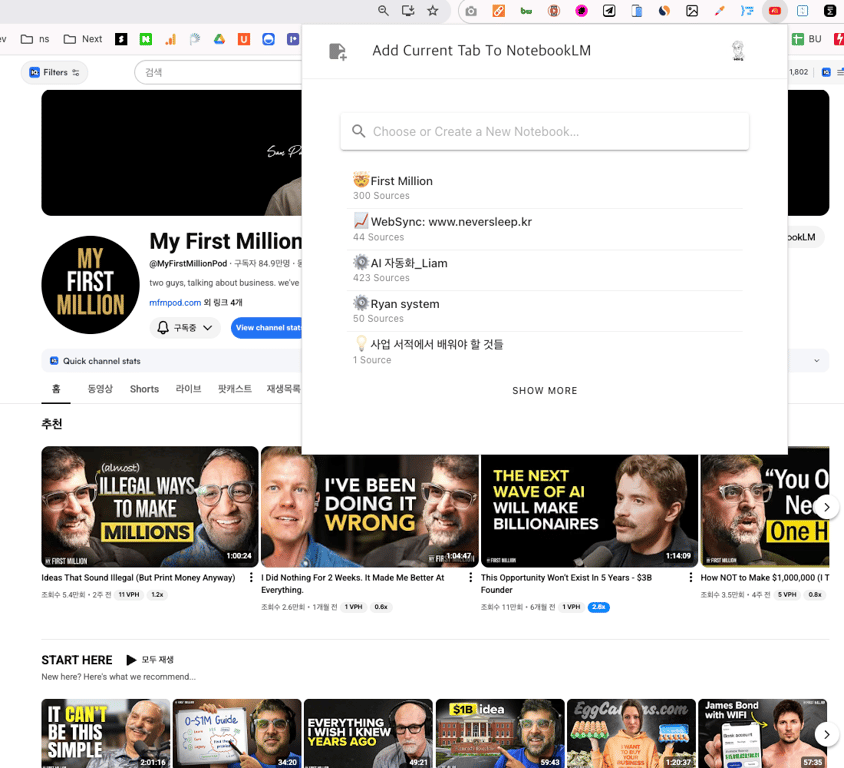Screen dimensions: 844x768
Task: Open the screenshot camera extension icon
Action: pyautogui.click(x=471, y=11)
